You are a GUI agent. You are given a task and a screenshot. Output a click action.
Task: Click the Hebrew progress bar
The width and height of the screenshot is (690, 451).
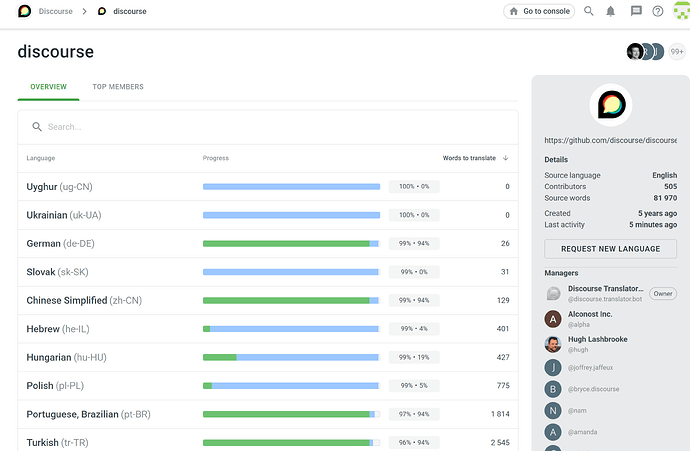[291, 329]
